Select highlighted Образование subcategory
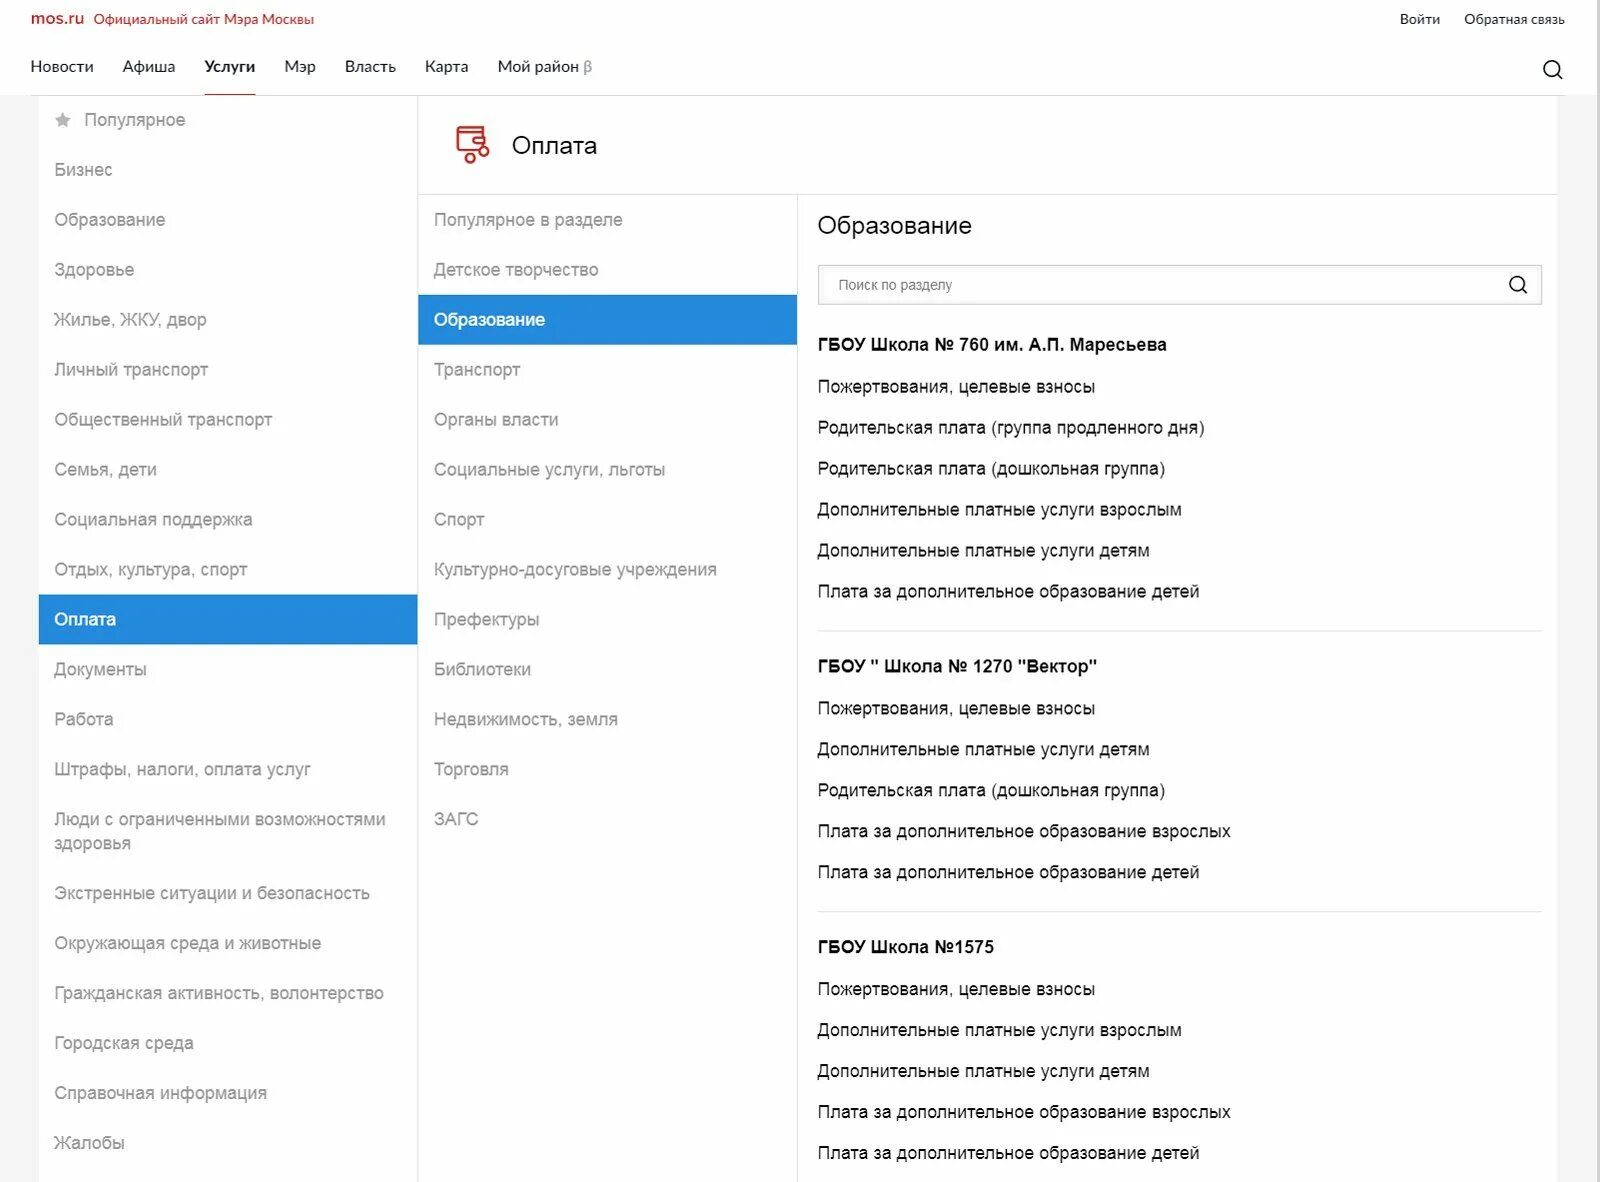This screenshot has height=1182, width=1600. coord(607,320)
